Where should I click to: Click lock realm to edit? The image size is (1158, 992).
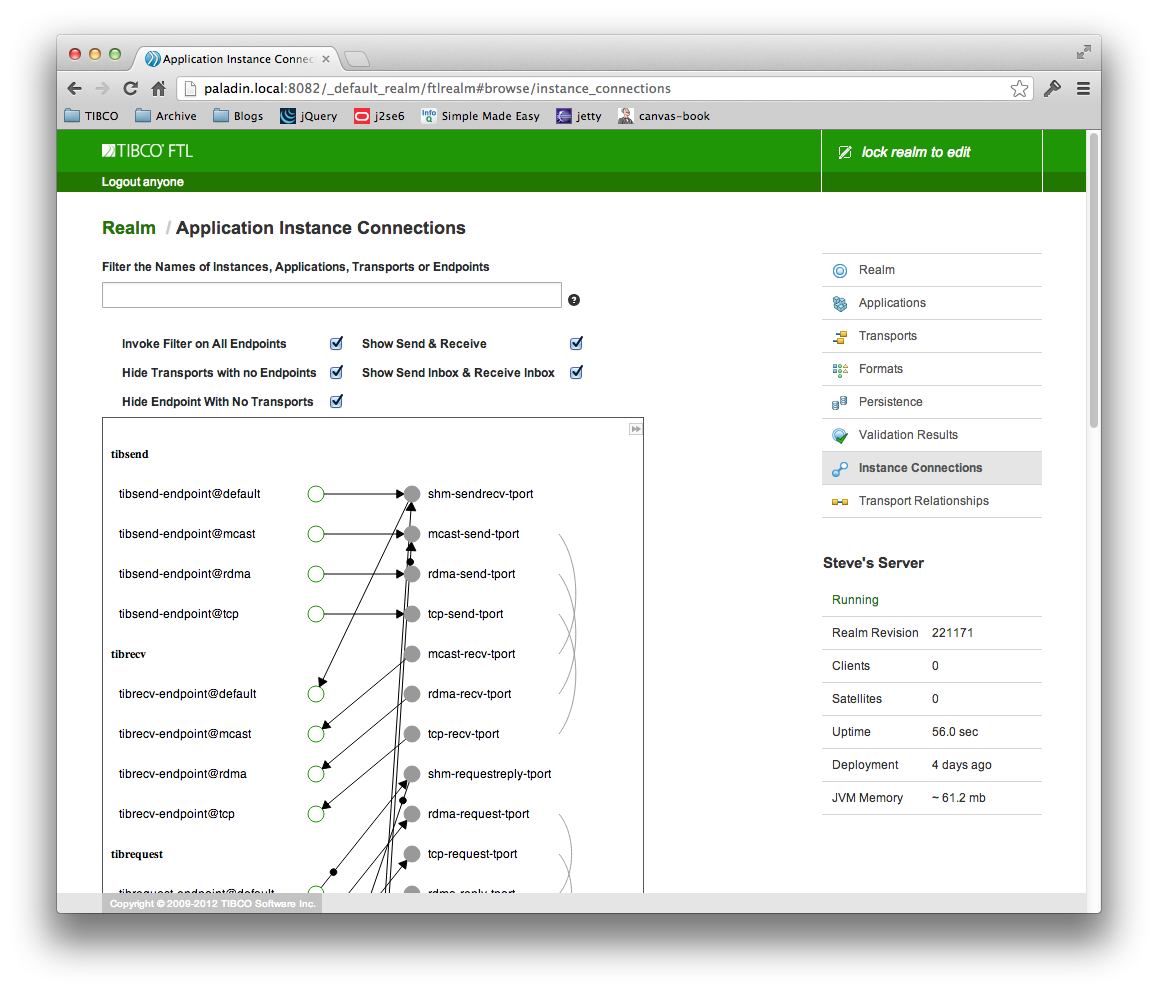pyautogui.click(x=916, y=152)
